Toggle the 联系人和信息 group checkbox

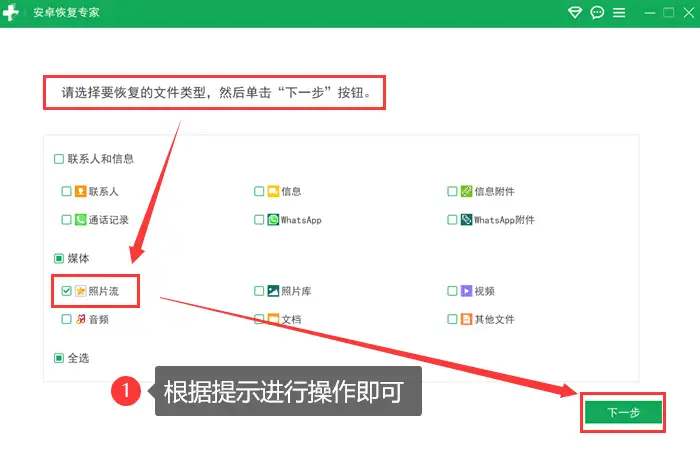pyautogui.click(x=59, y=159)
